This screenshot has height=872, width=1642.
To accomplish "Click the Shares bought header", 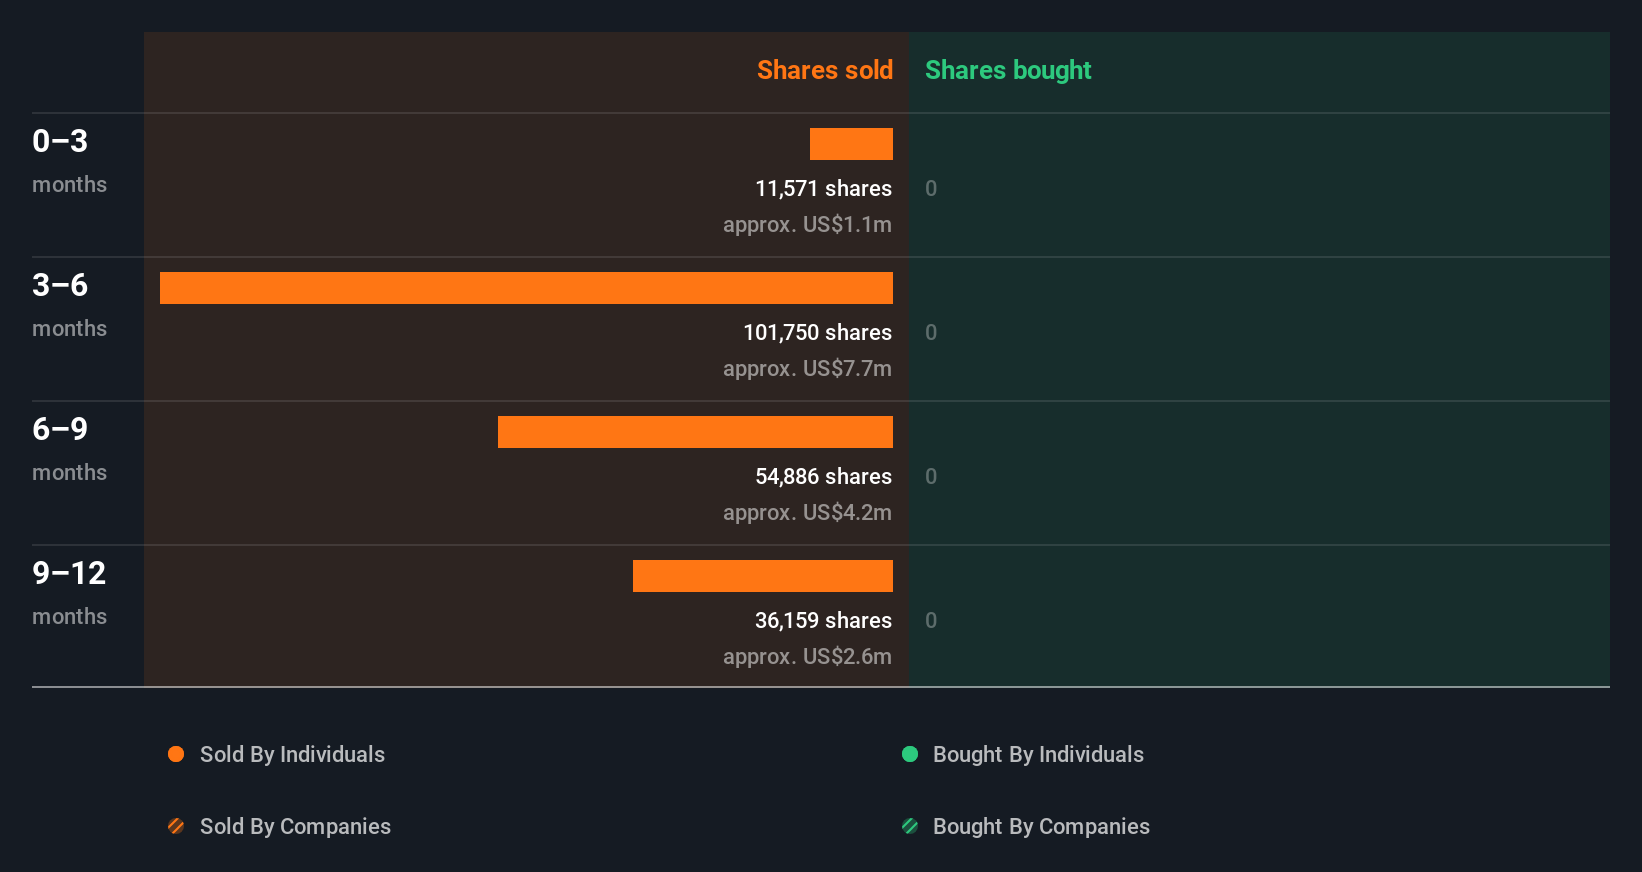I will click(x=1008, y=70).
